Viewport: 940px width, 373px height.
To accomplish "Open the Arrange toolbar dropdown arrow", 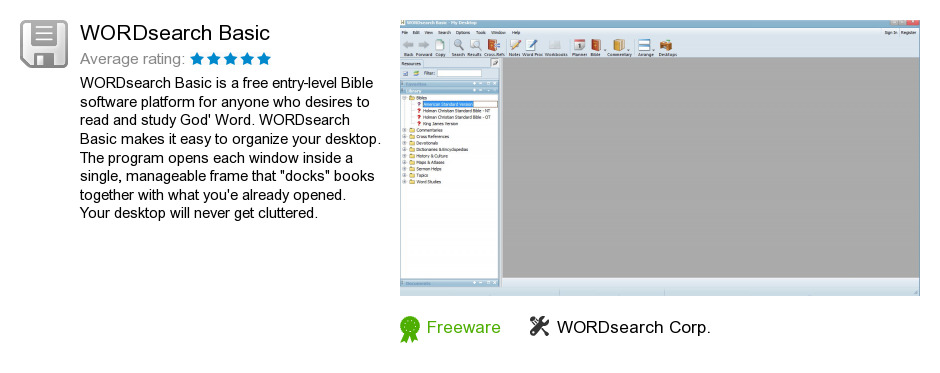I will 654,49.
